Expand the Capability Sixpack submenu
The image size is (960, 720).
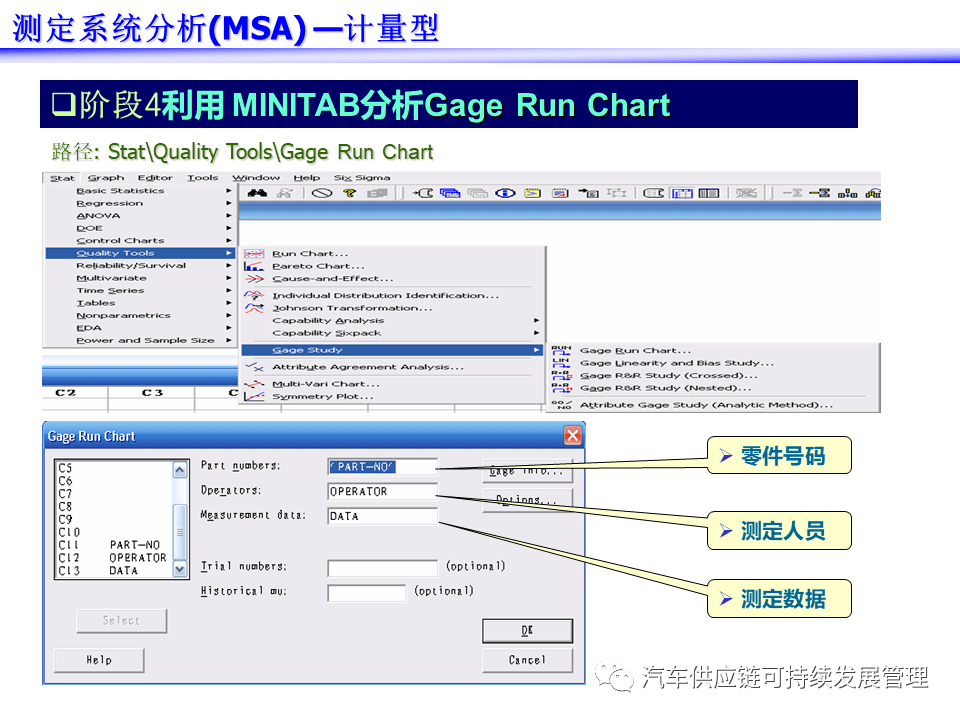536,333
